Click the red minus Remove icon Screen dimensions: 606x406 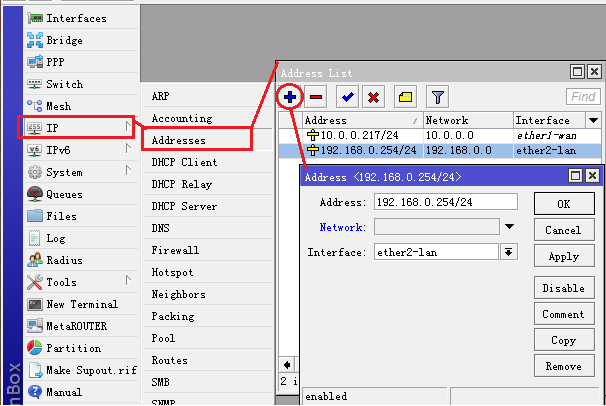click(x=315, y=97)
